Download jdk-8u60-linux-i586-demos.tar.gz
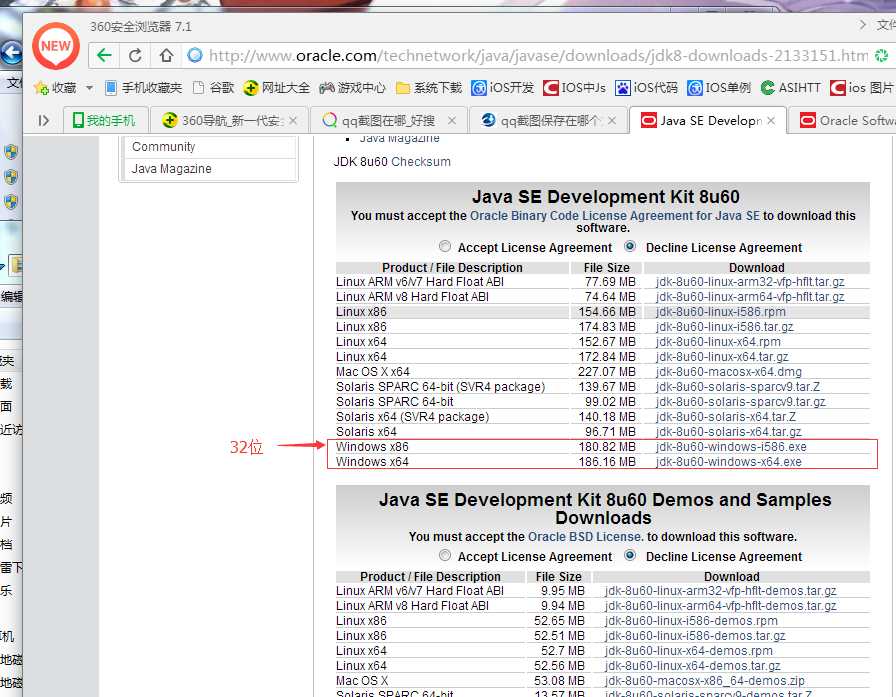This screenshot has height=697, width=896. pos(695,636)
